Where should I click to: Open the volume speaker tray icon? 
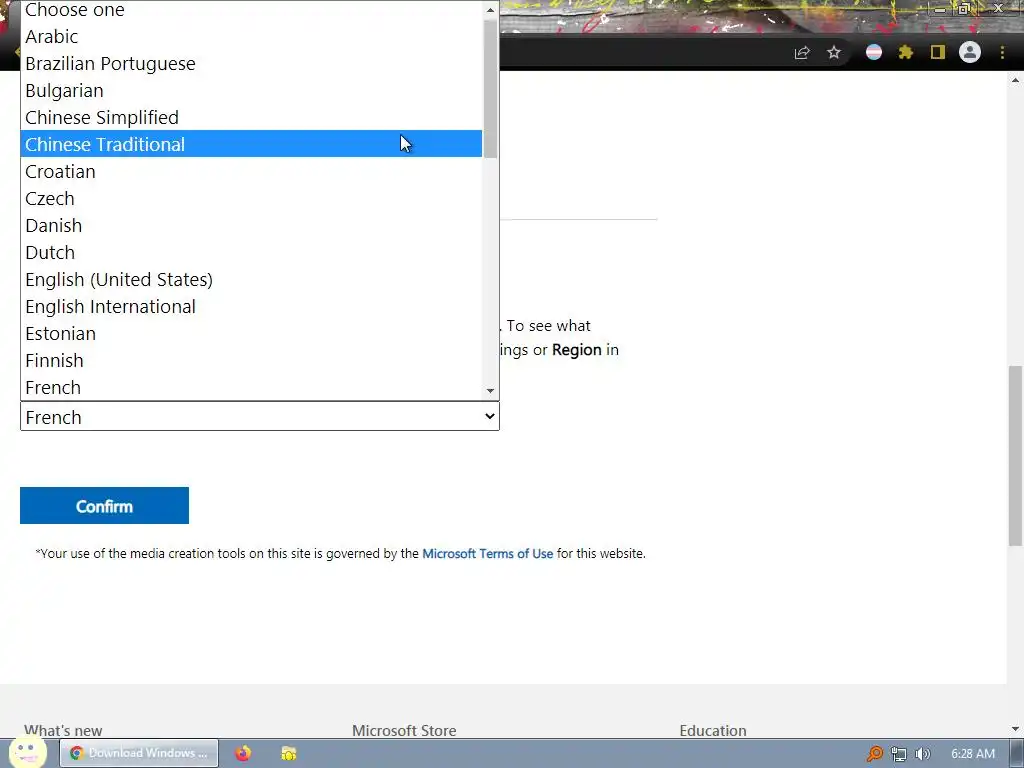[922, 754]
